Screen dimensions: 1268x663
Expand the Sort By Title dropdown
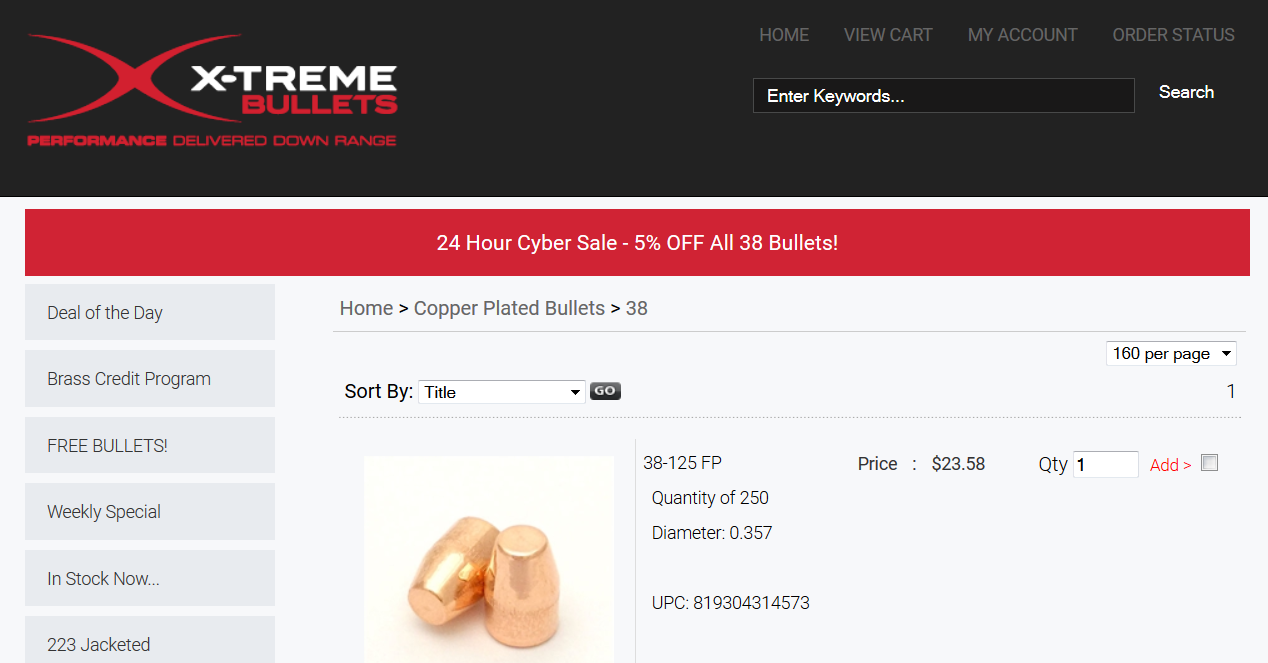point(501,392)
